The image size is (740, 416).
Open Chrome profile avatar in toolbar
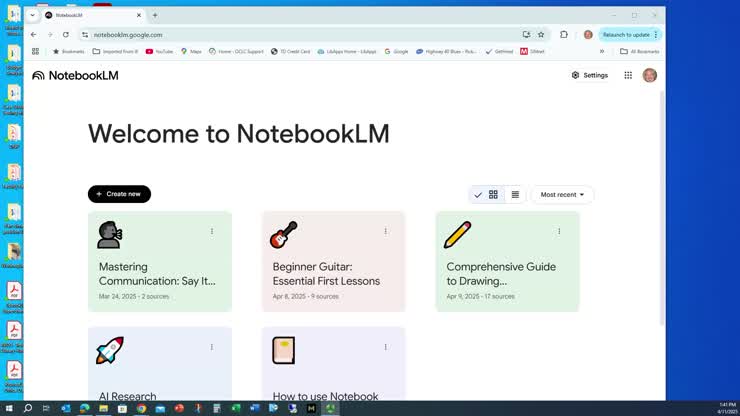coord(588,34)
